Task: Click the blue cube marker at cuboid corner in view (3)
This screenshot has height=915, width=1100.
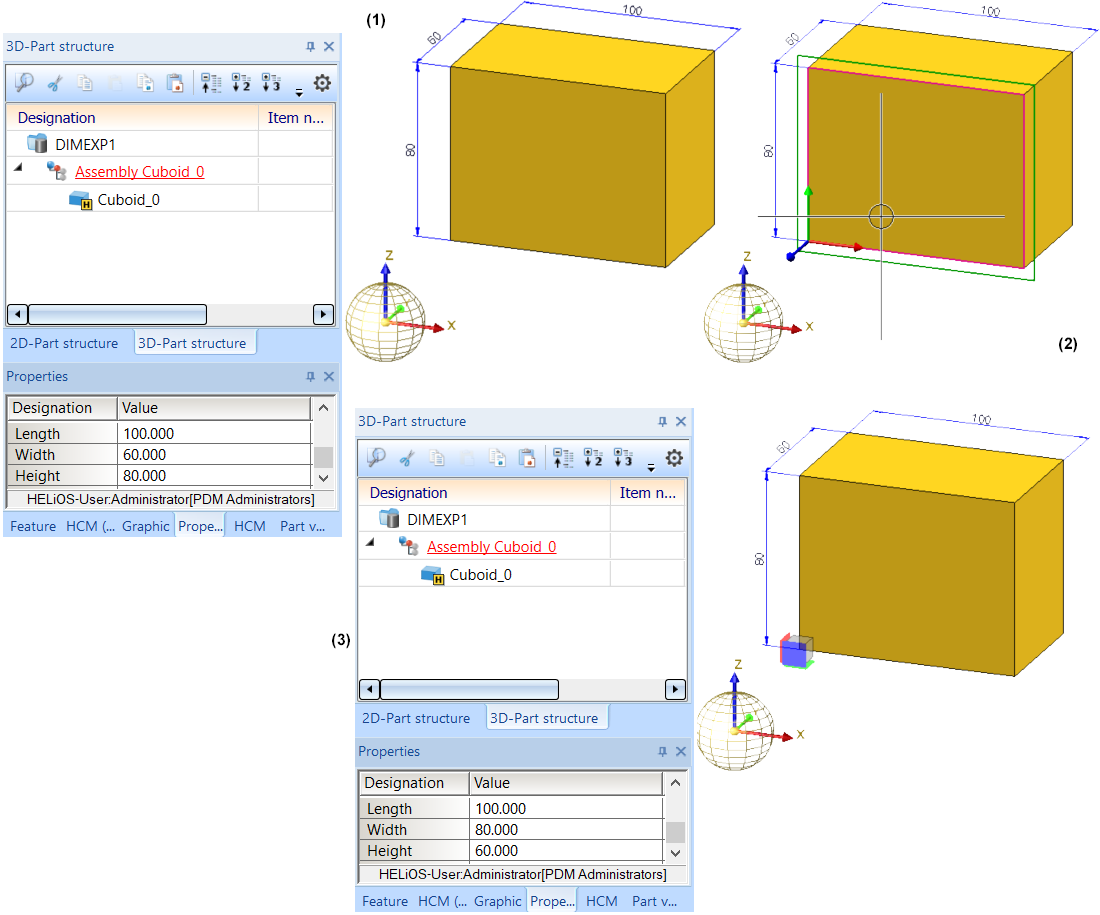Action: coord(796,651)
